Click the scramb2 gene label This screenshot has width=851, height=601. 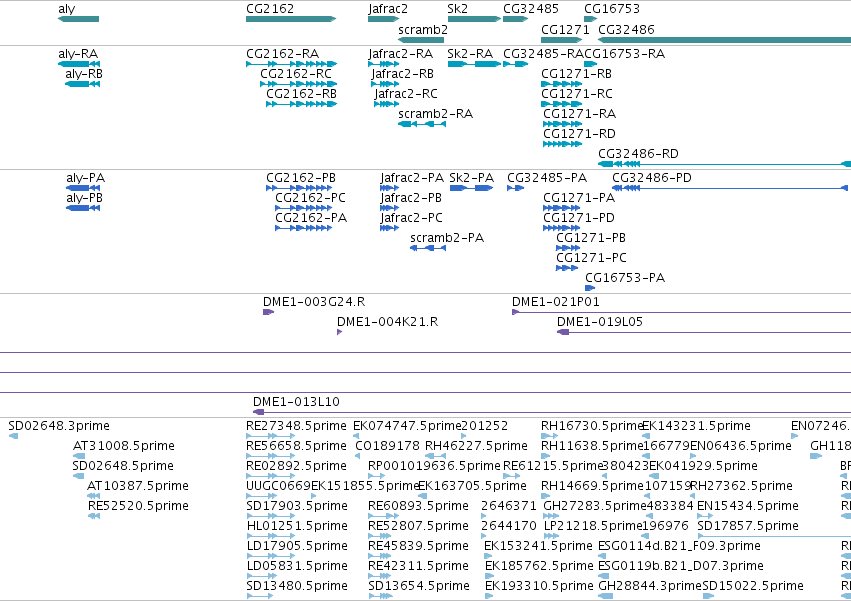coord(423,29)
